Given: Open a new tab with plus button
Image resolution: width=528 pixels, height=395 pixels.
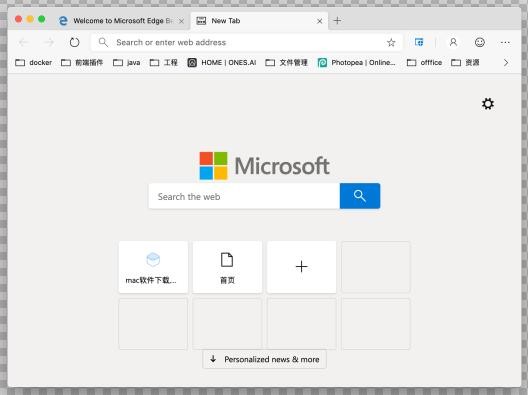Looking at the screenshot, I should click(337, 21).
